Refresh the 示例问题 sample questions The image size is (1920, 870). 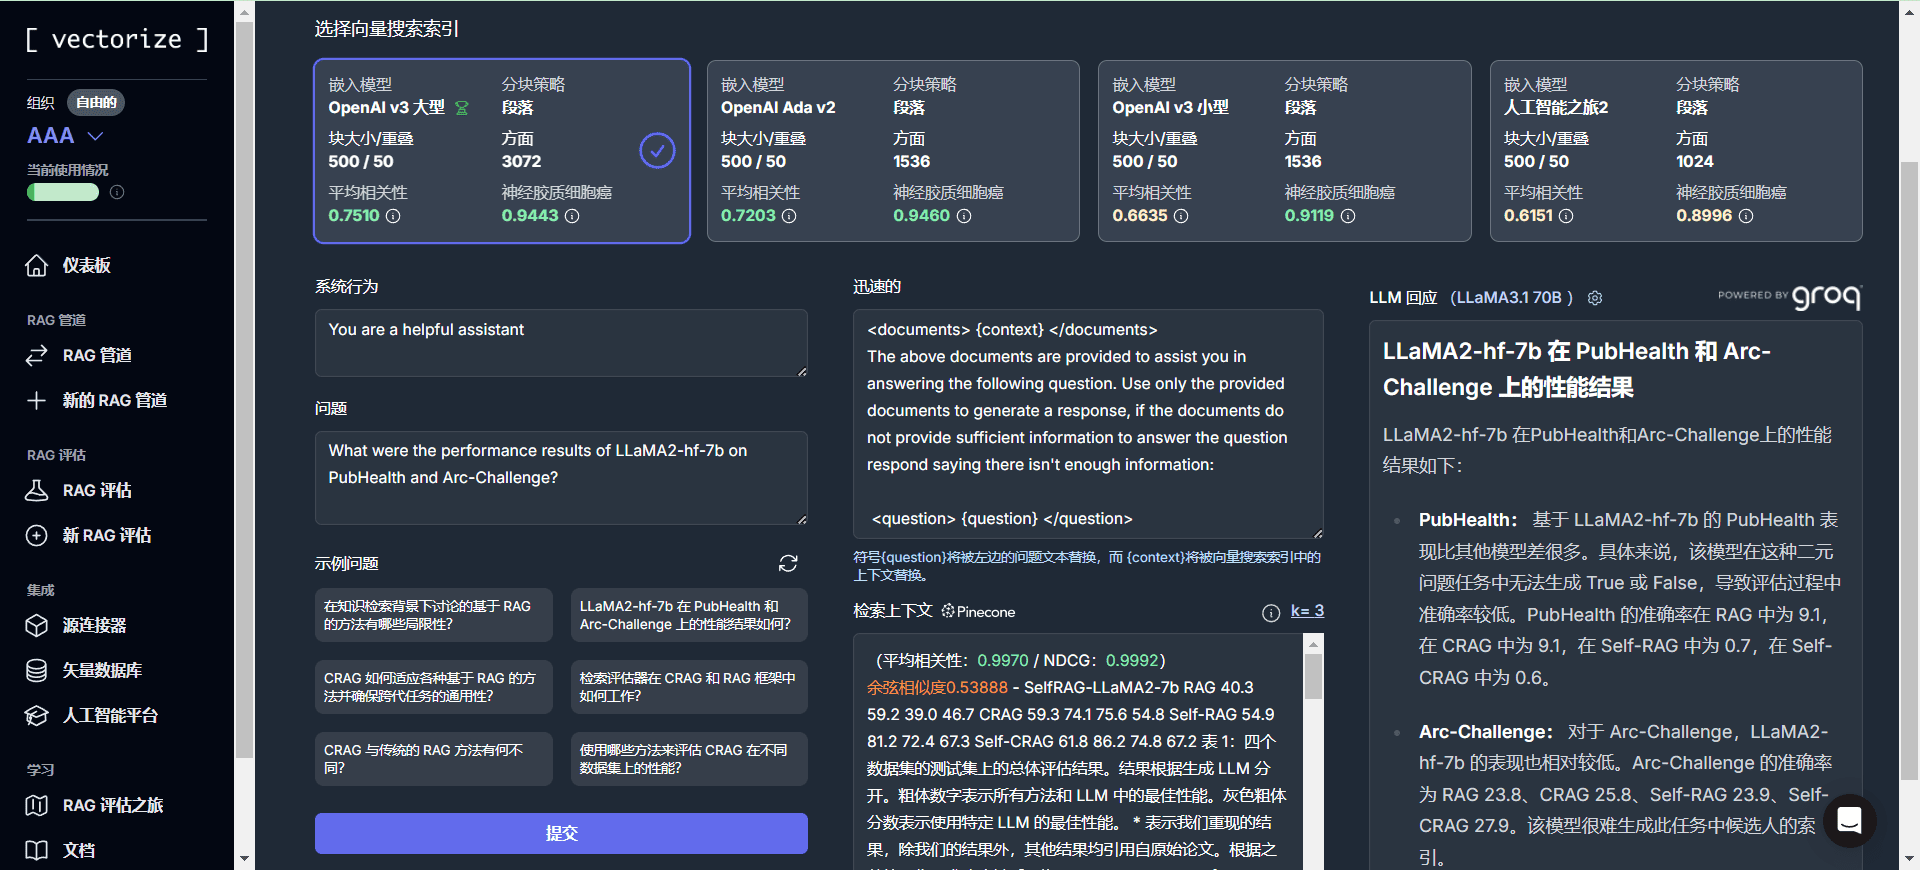(x=788, y=563)
